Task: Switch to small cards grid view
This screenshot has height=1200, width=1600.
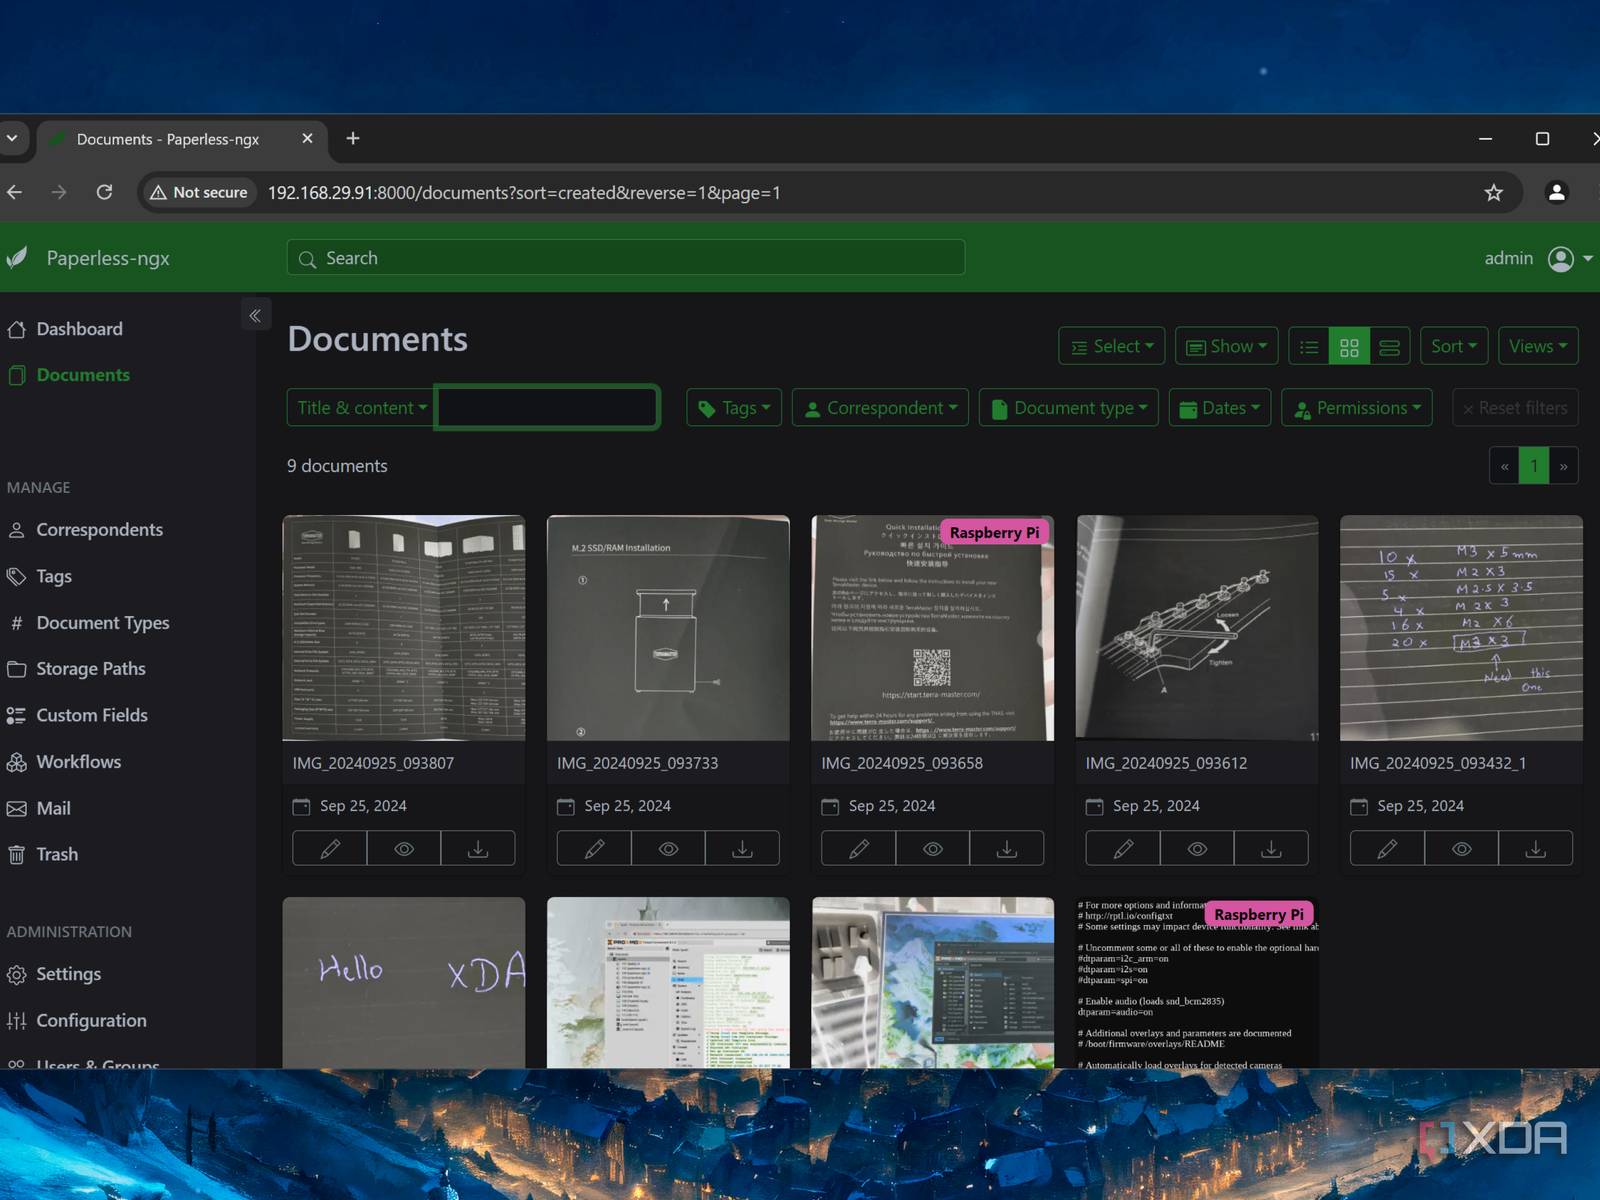Action: point(1349,347)
